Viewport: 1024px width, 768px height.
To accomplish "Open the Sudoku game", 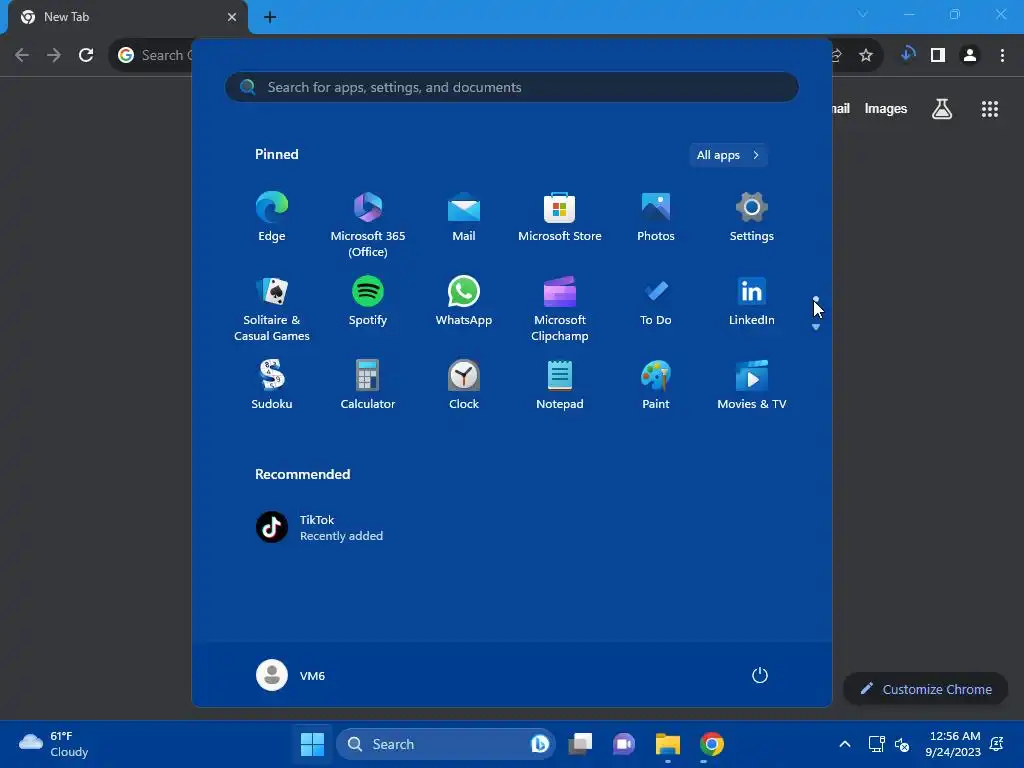I will pos(272,385).
